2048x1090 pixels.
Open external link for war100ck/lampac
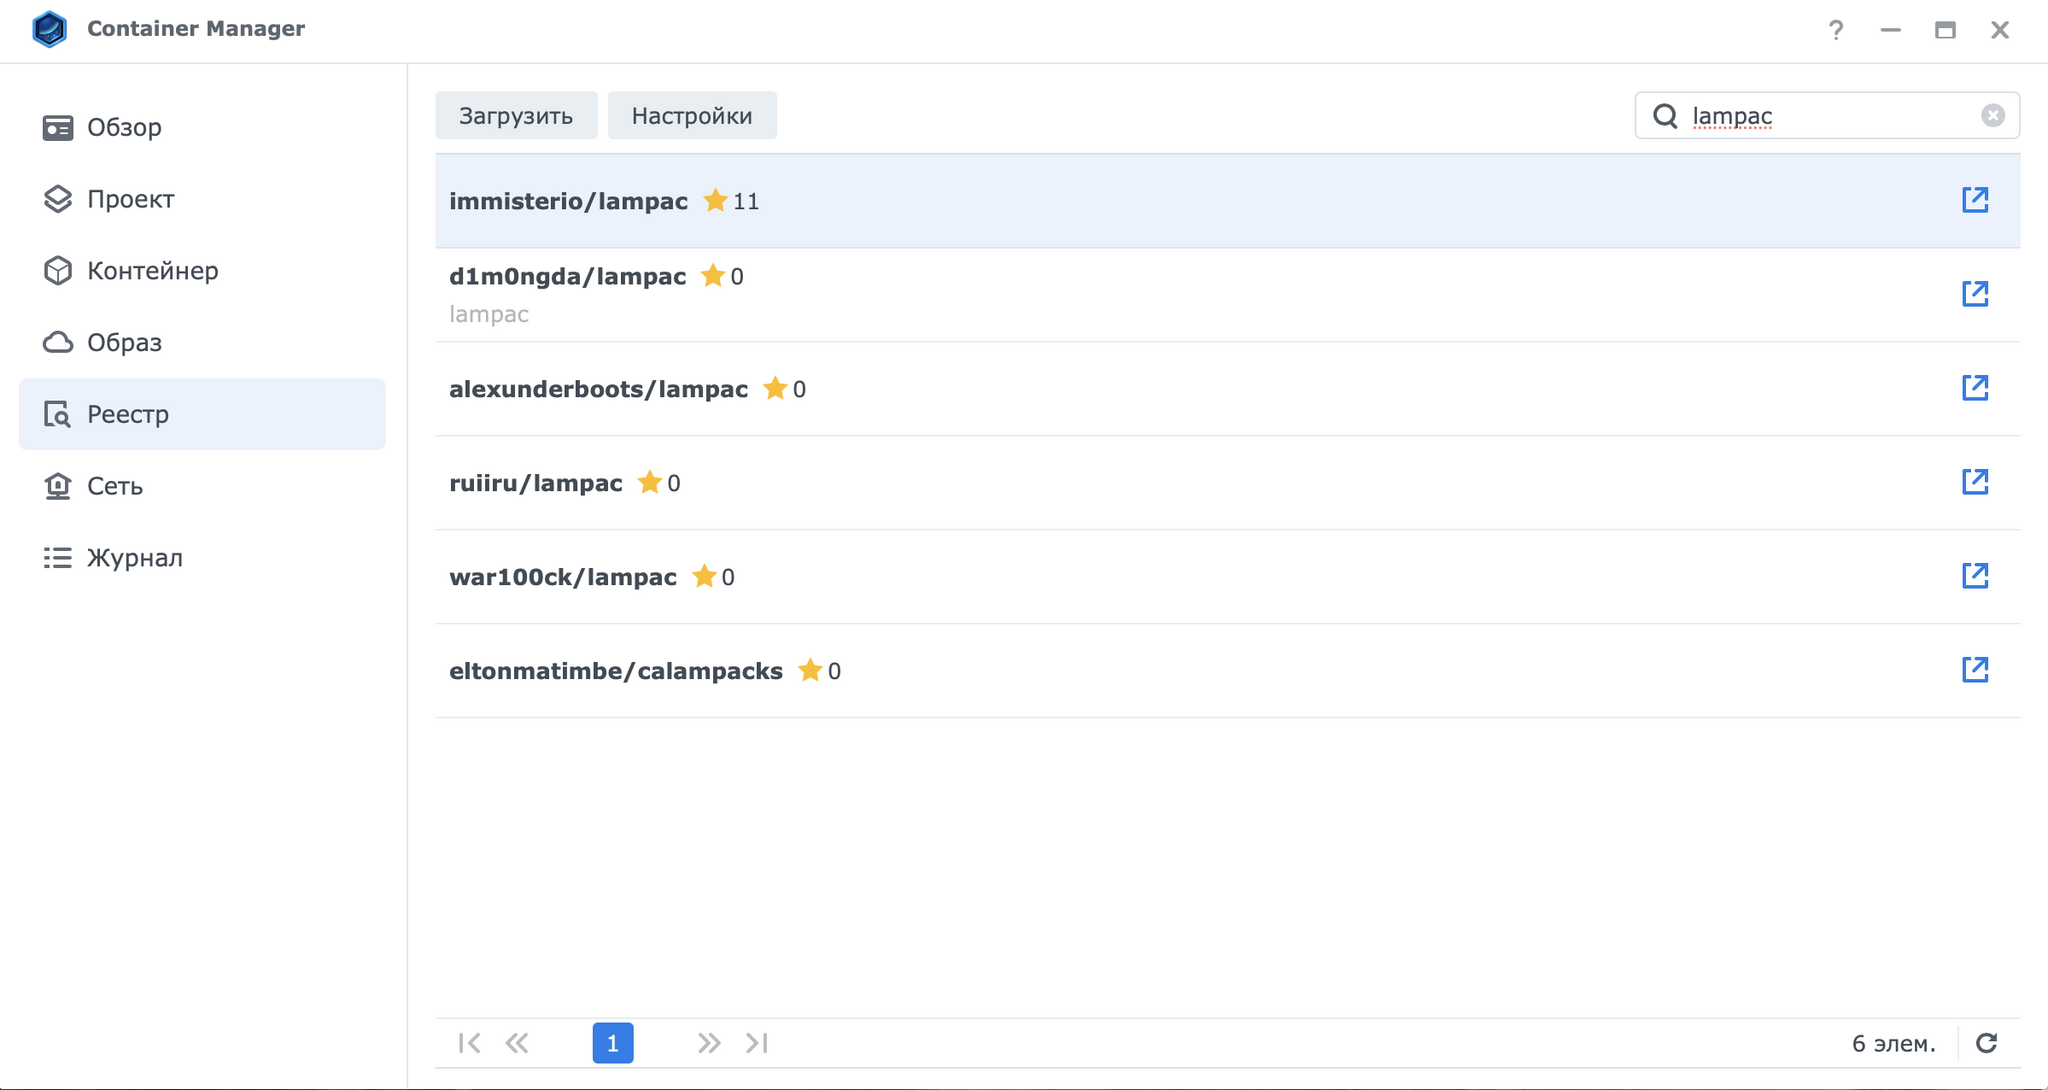(x=1974, y=576)
